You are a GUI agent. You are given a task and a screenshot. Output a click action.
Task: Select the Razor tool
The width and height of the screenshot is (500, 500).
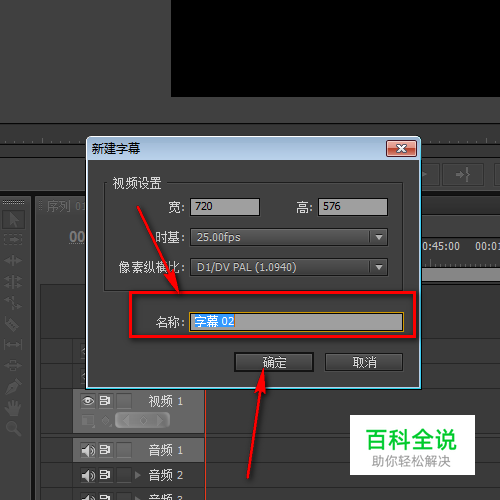pyautogui.click(x=12, y=324)
